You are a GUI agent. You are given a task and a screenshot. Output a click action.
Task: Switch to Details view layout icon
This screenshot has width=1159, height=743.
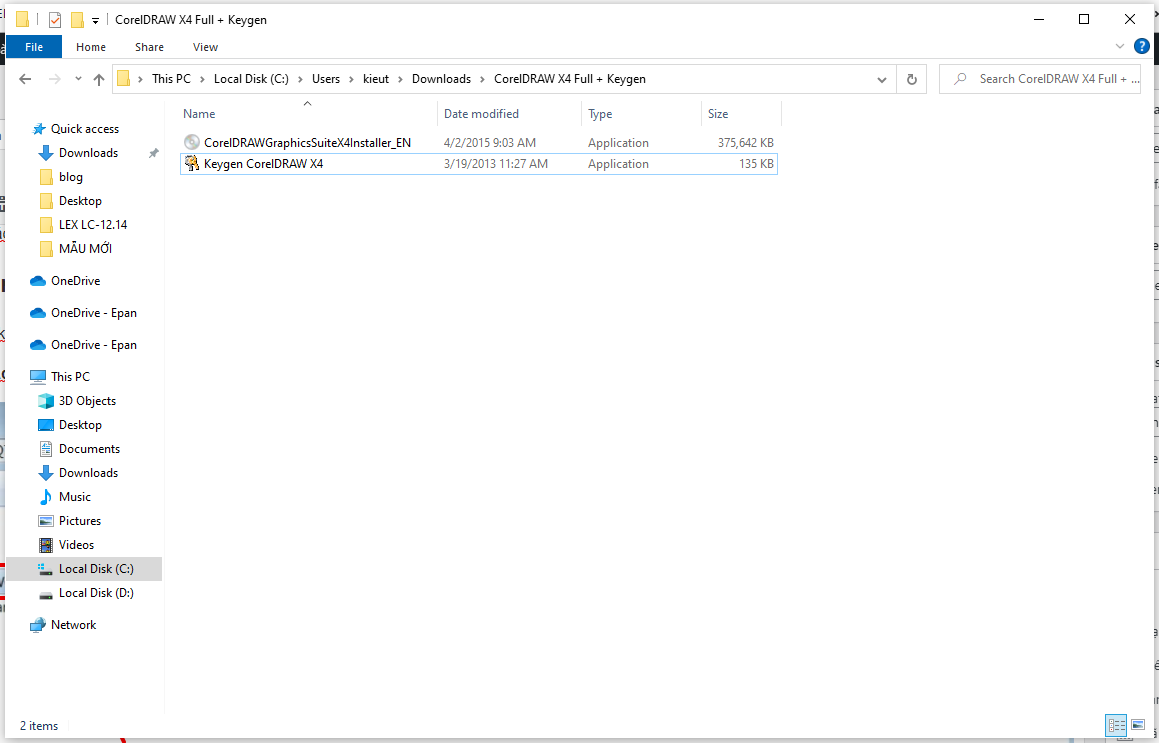[x=1115, y=725]
